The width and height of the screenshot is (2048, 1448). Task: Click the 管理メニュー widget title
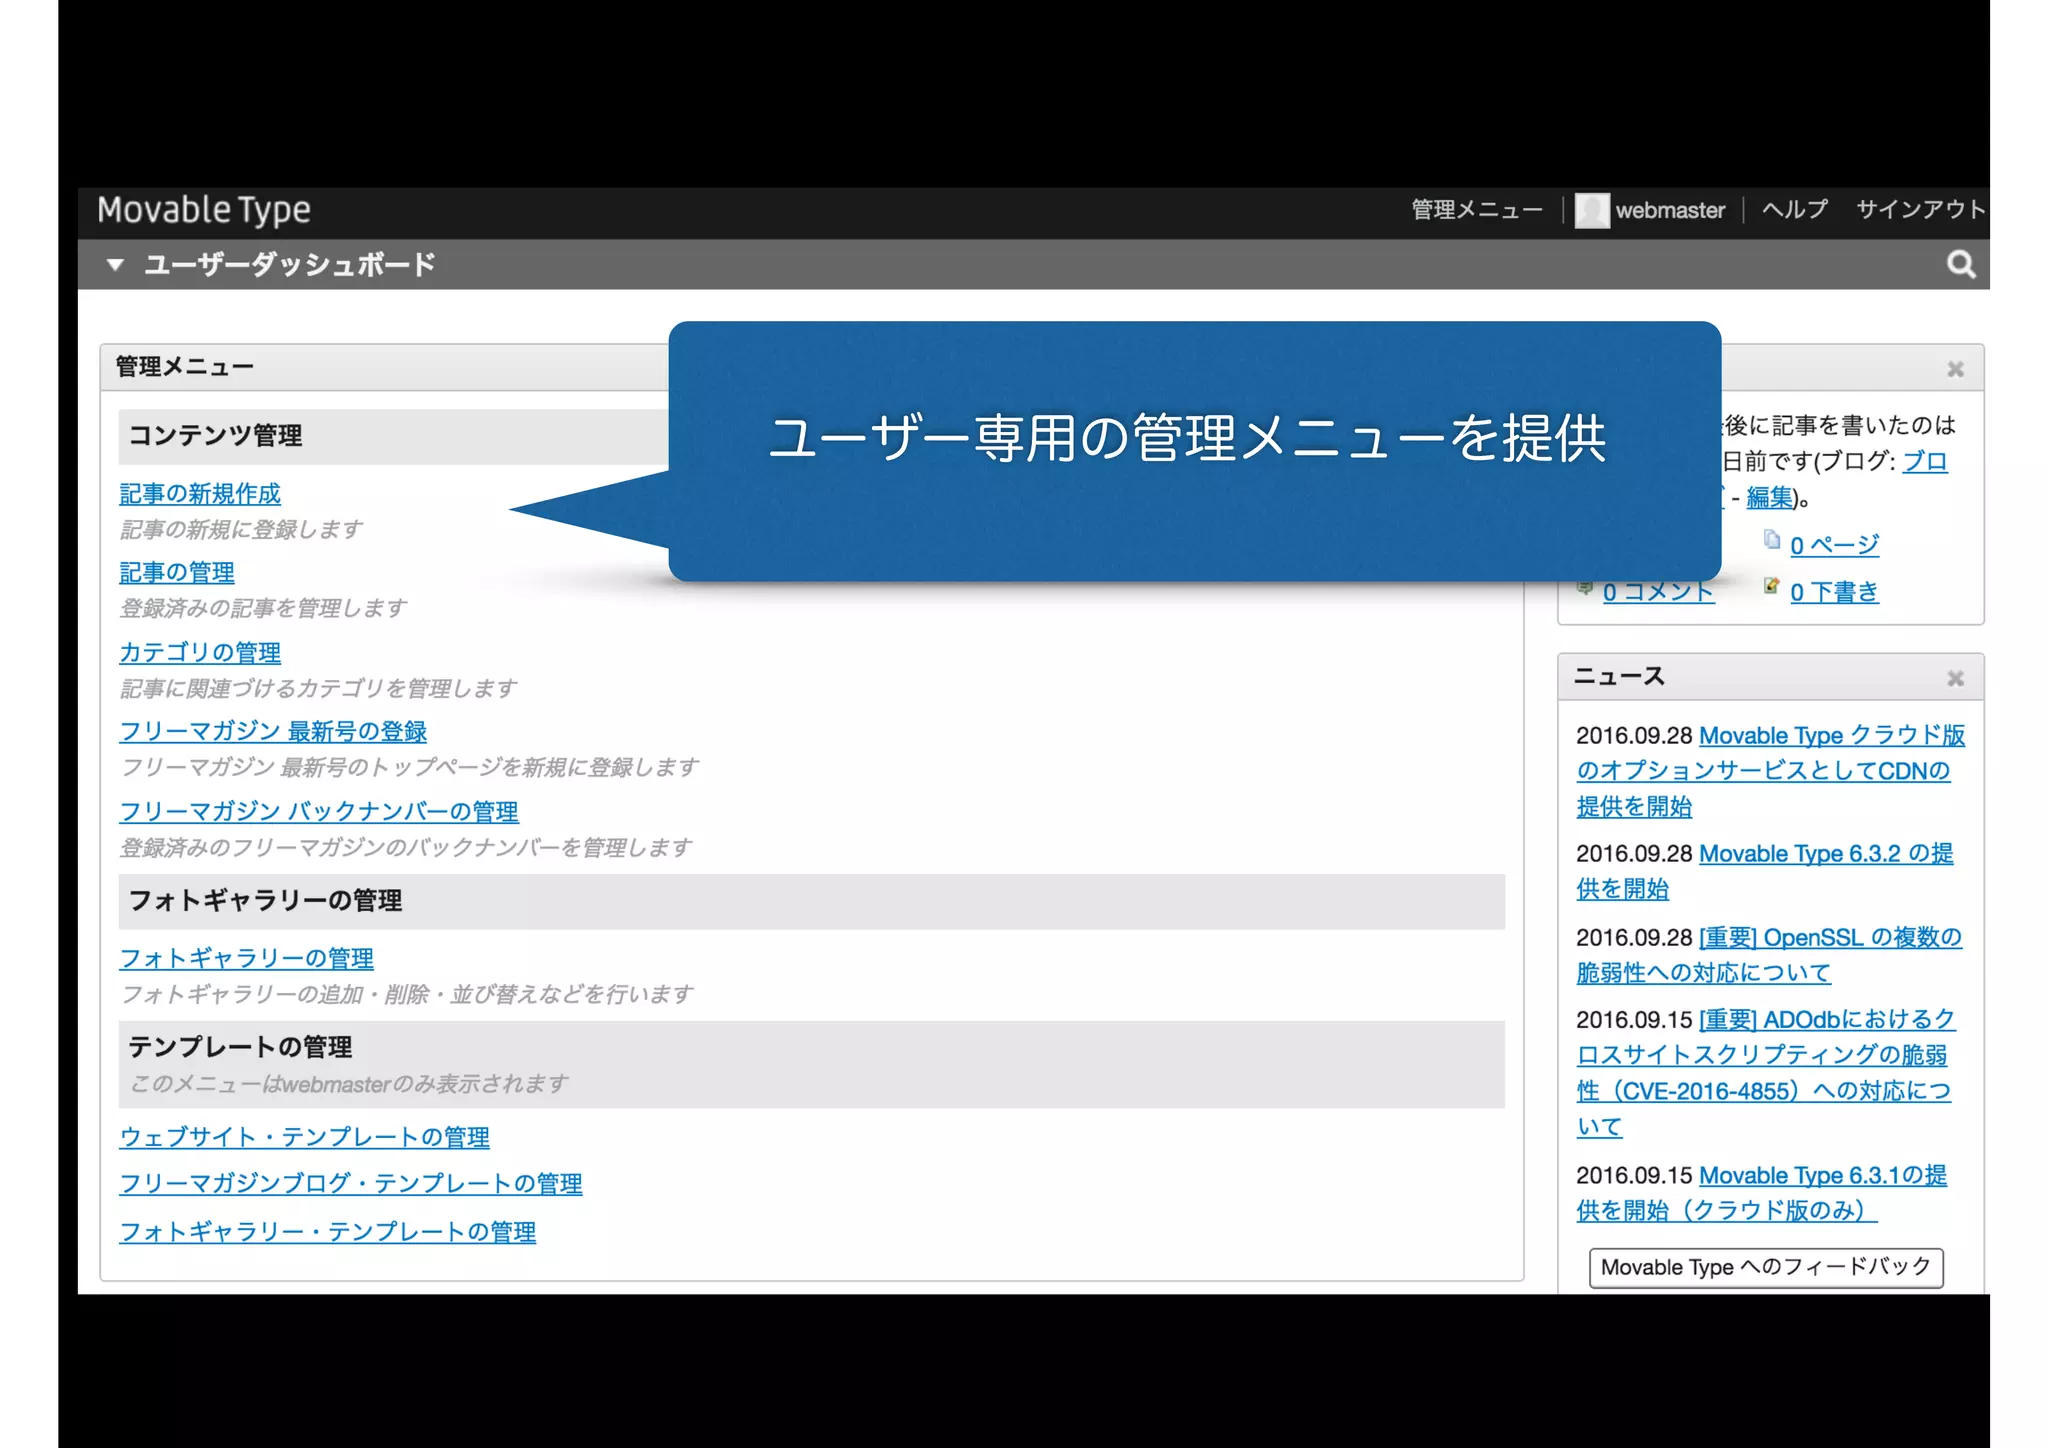(185, 367)
